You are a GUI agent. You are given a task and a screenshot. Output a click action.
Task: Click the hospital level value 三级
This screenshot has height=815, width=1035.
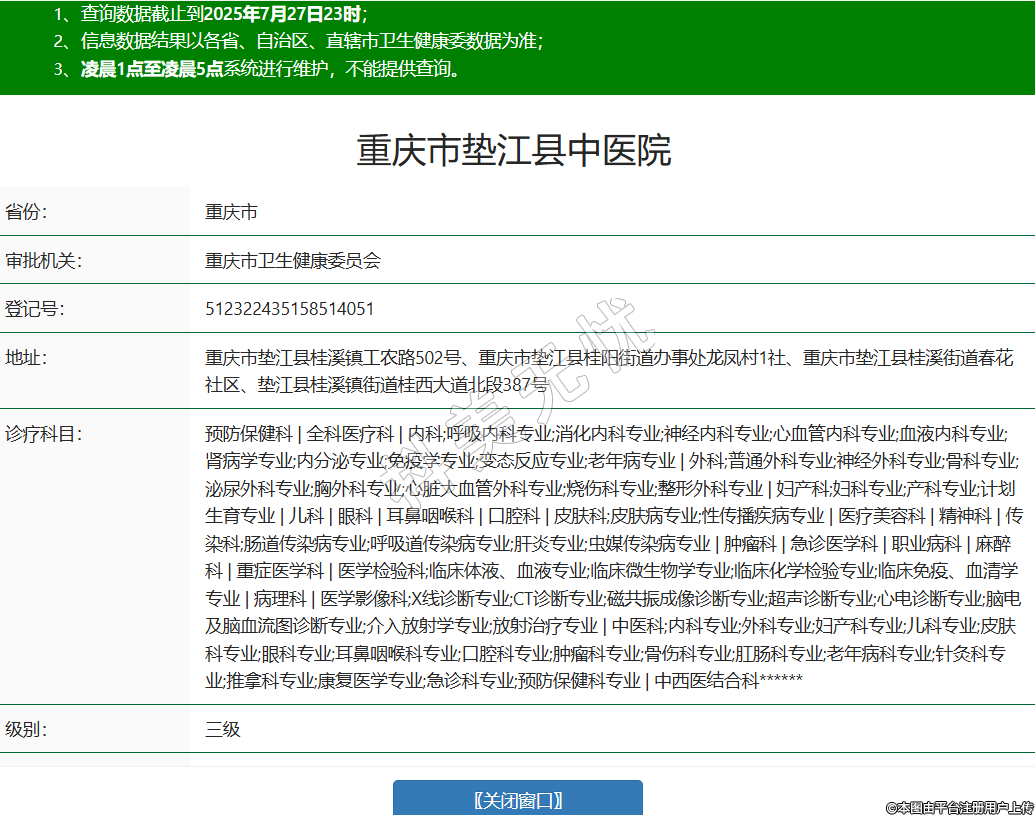coord(223,729)
